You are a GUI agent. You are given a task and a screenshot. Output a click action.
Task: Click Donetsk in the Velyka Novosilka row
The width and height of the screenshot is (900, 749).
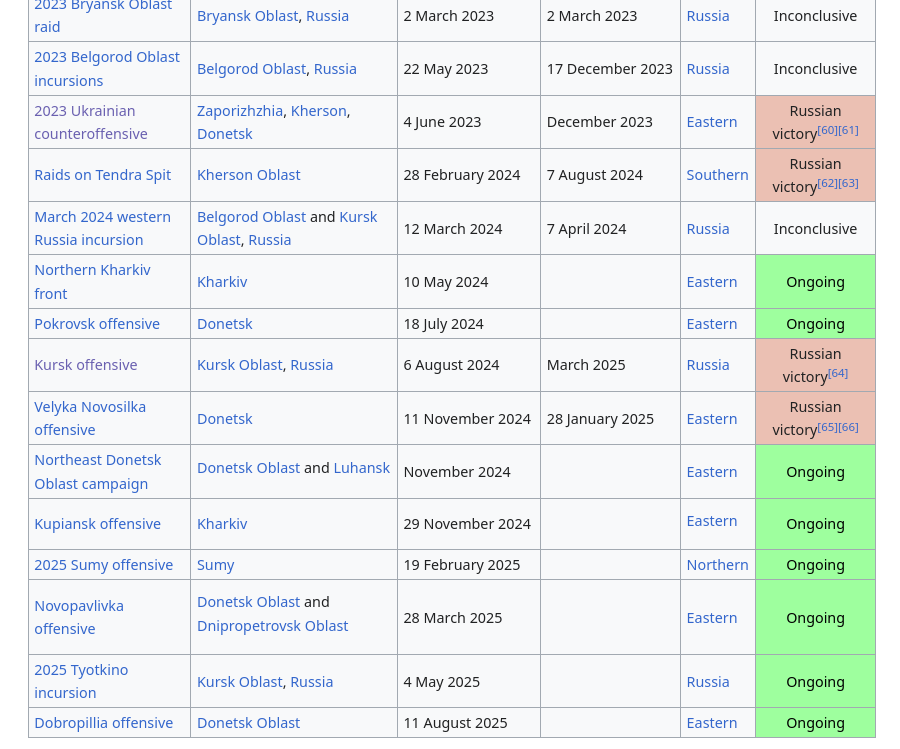224,419
